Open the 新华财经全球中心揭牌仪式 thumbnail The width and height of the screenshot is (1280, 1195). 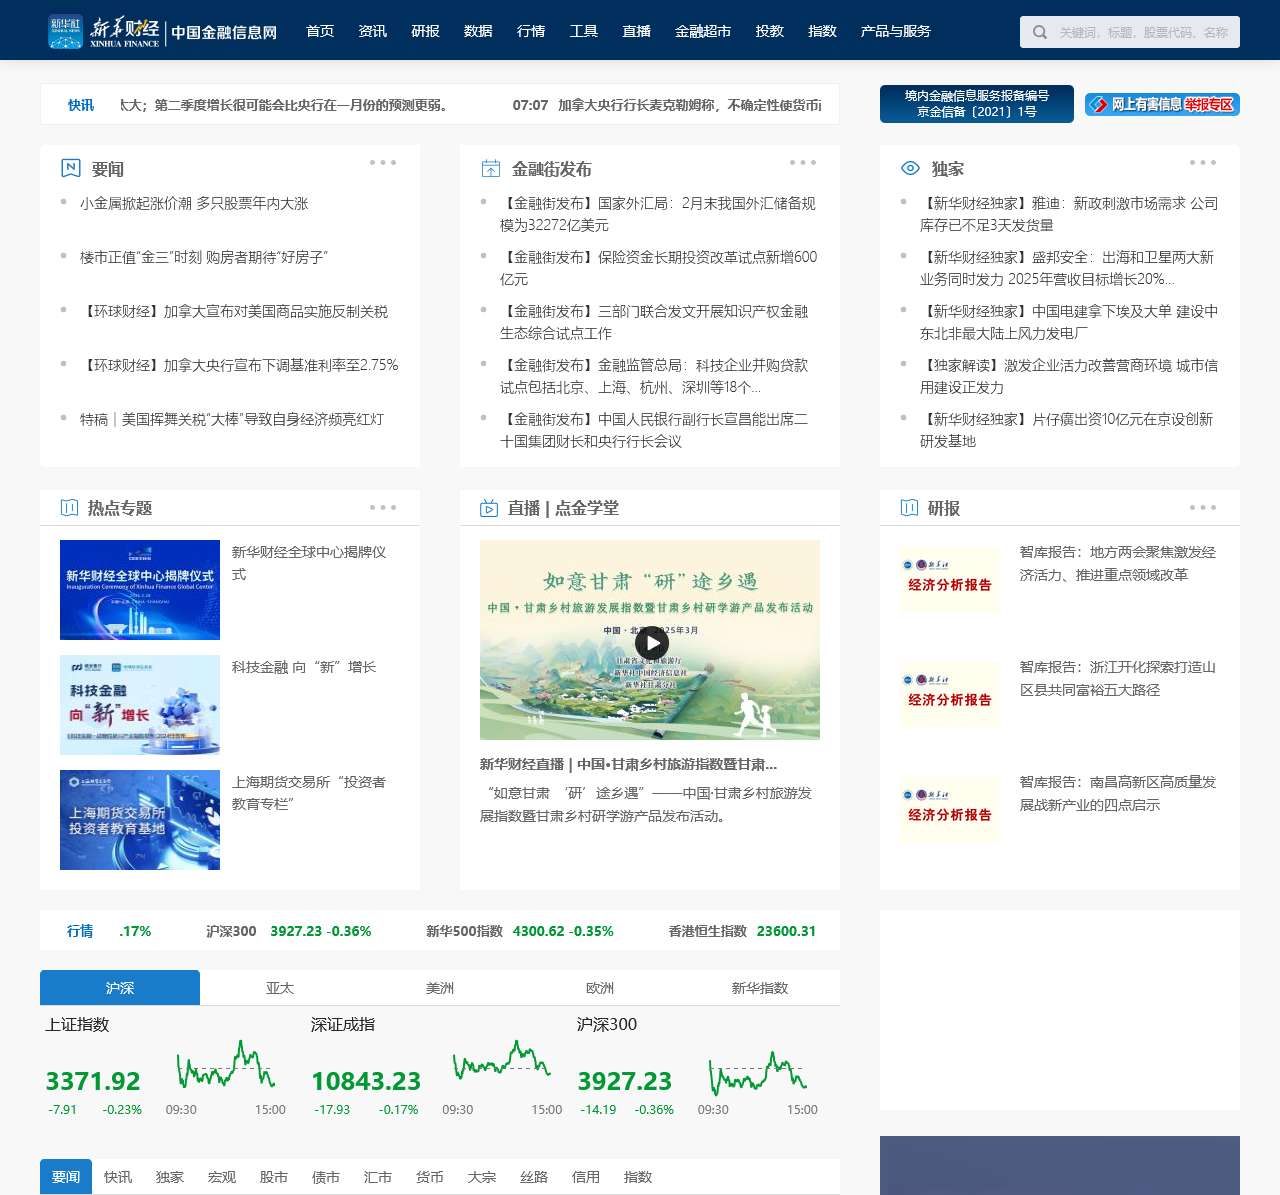click(x=140, y=590)
